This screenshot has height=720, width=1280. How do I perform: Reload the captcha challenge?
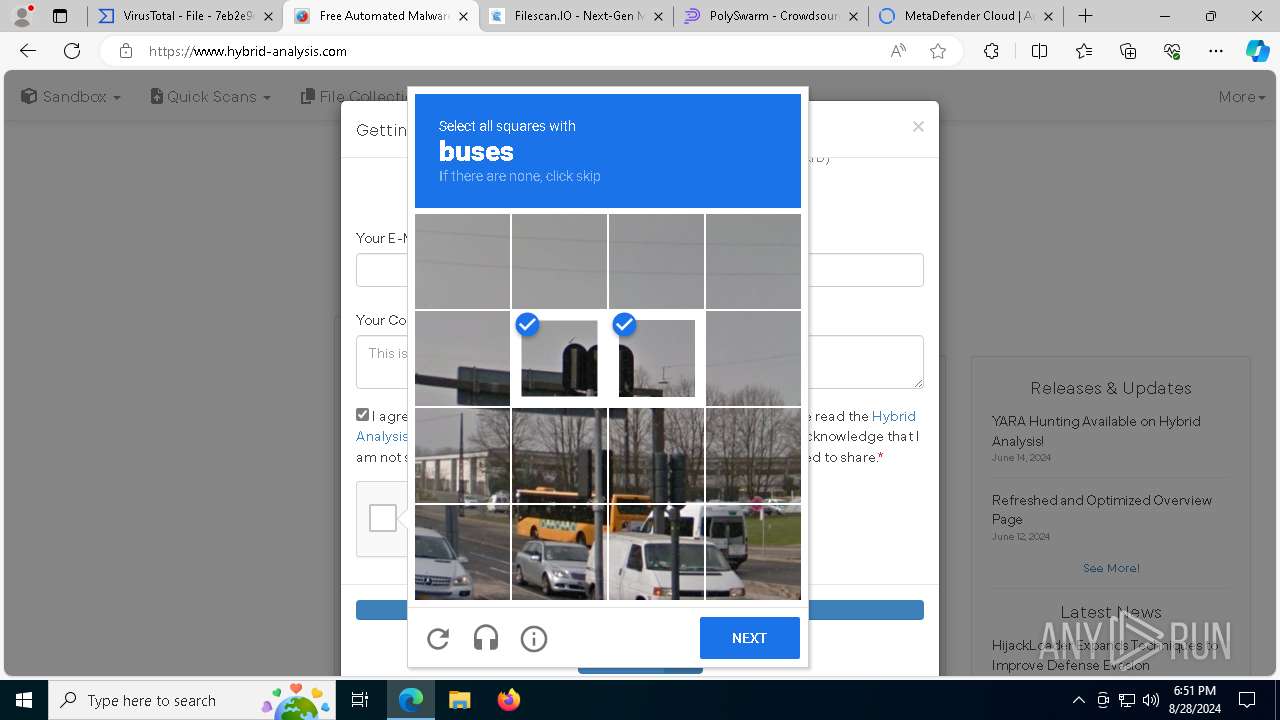[438, 638]
